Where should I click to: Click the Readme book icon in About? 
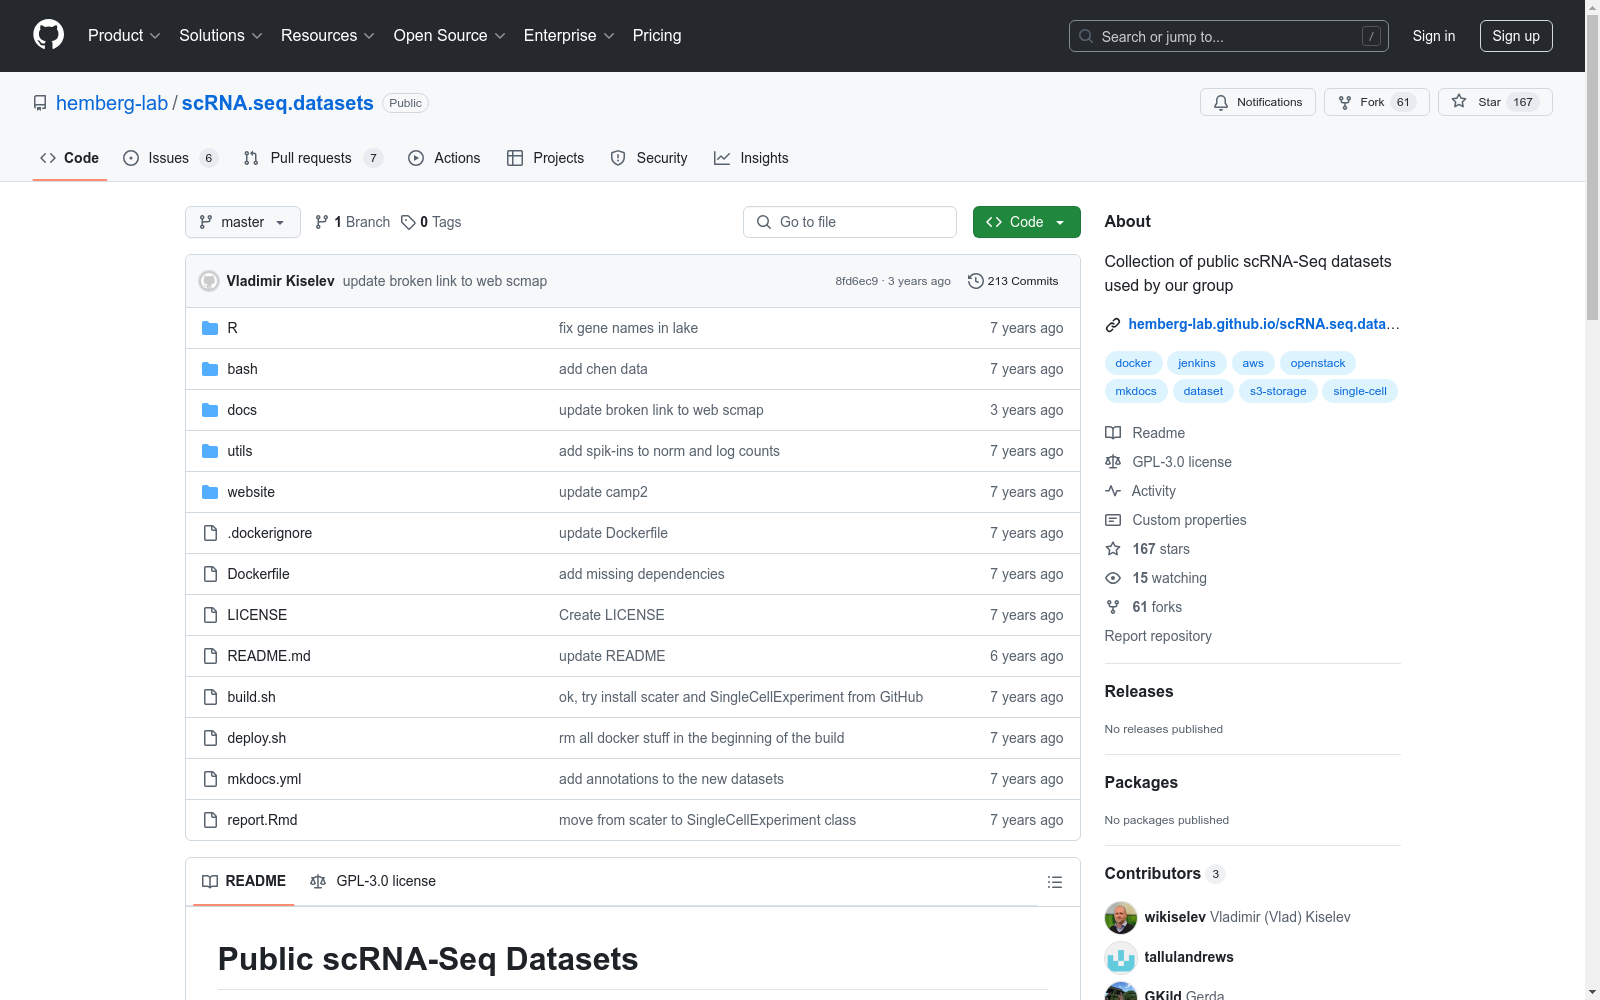(1113, 433)
